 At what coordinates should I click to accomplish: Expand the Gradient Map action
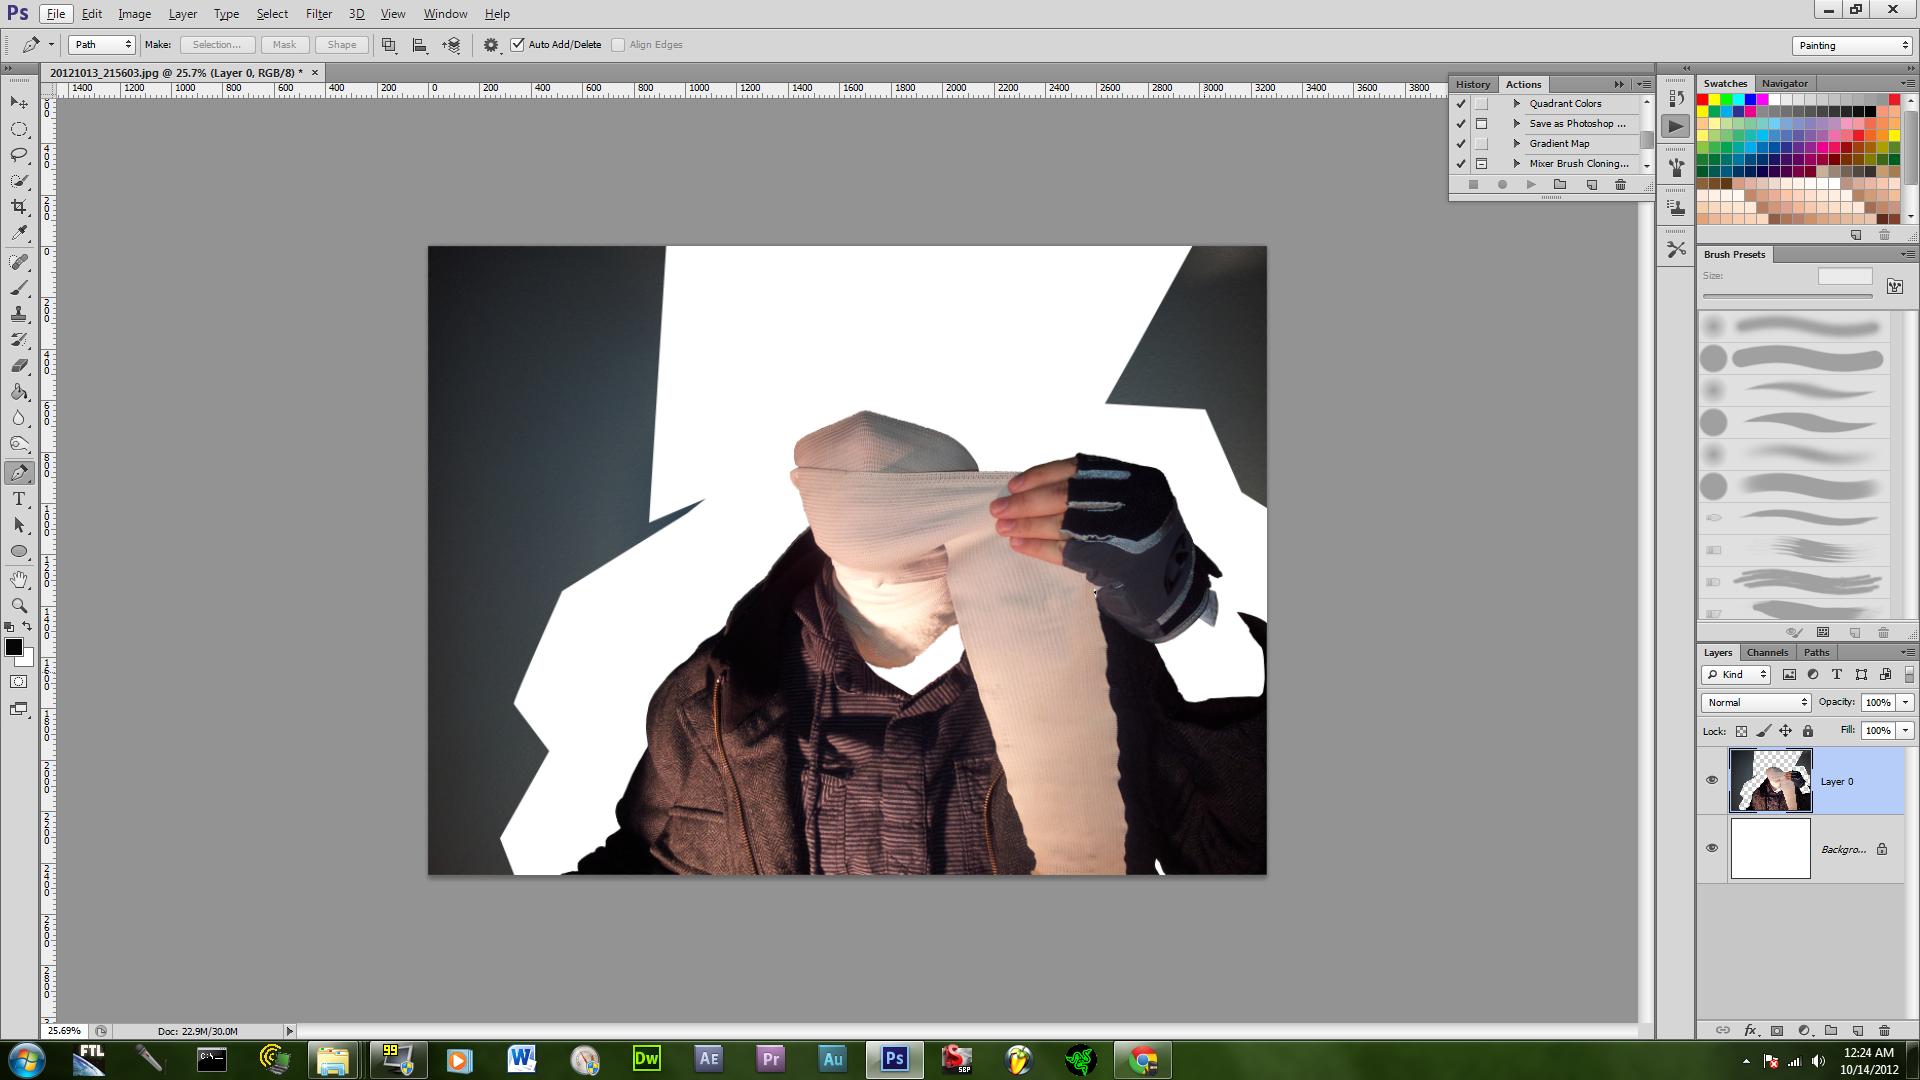(1517, 144)
